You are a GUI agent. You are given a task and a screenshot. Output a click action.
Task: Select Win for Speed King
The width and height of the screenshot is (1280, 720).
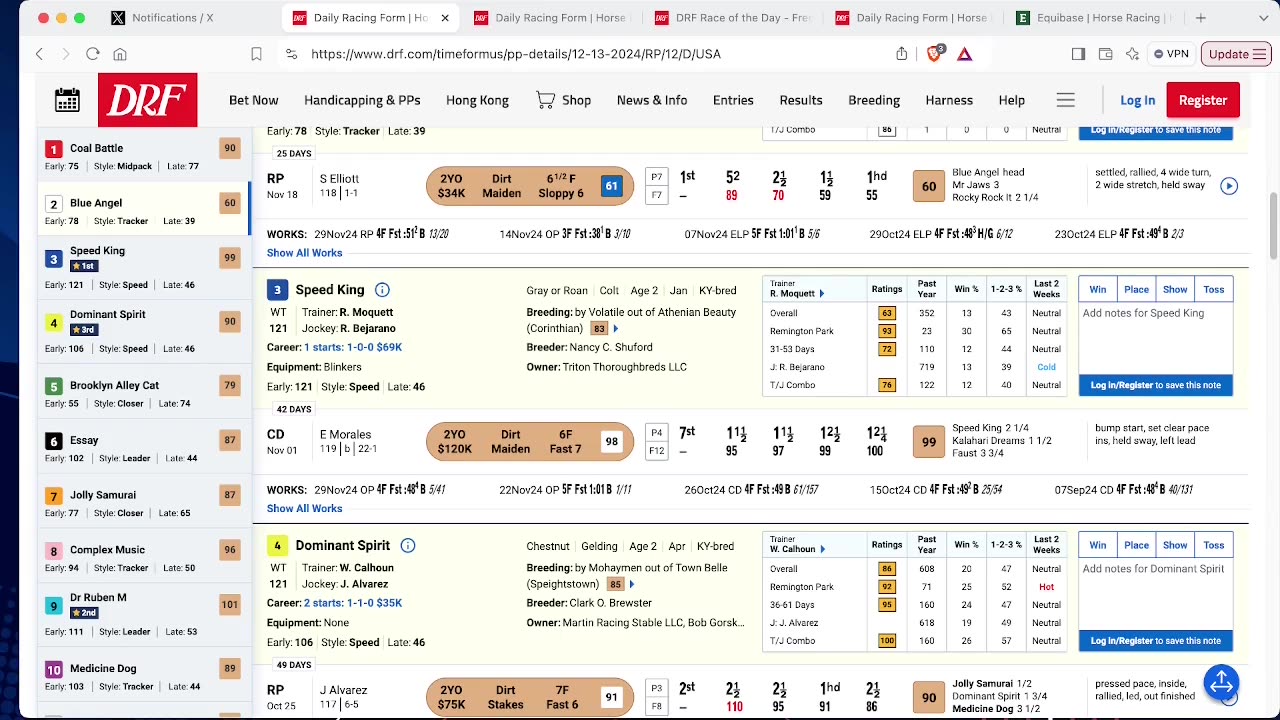(1098, 289)
